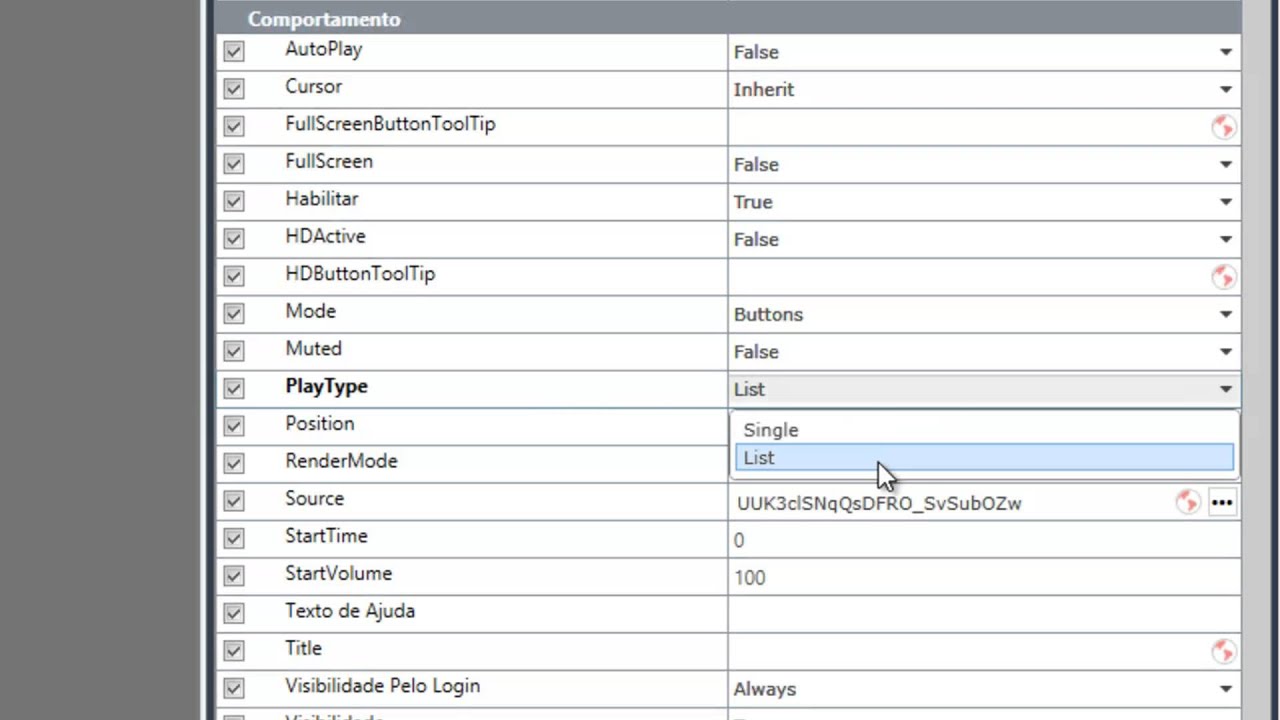Toggle the FullScreen checkbox

234,164
